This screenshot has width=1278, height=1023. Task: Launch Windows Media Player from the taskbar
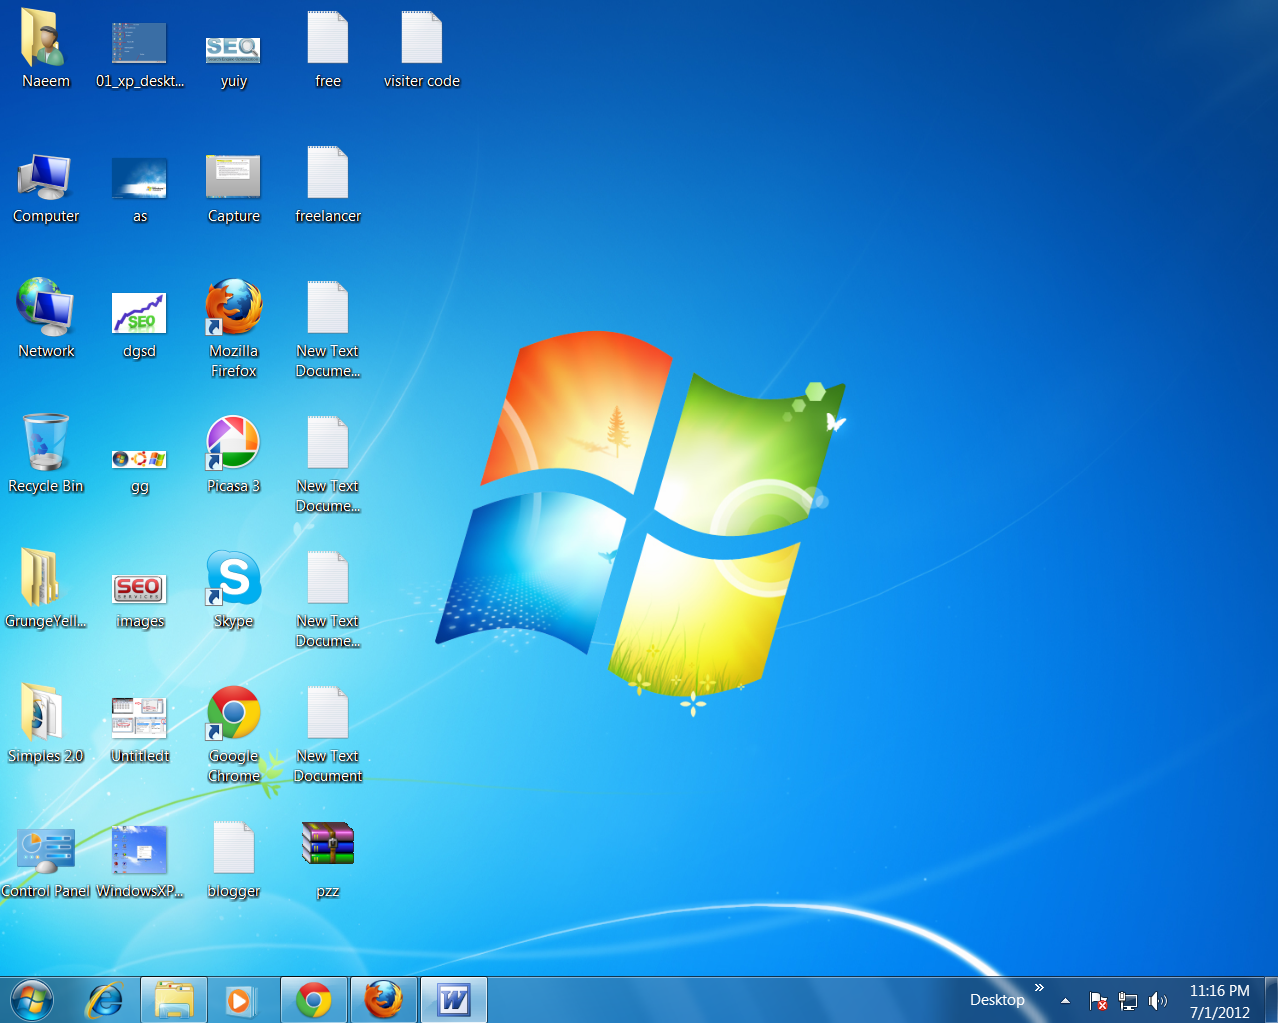(243, 999)
